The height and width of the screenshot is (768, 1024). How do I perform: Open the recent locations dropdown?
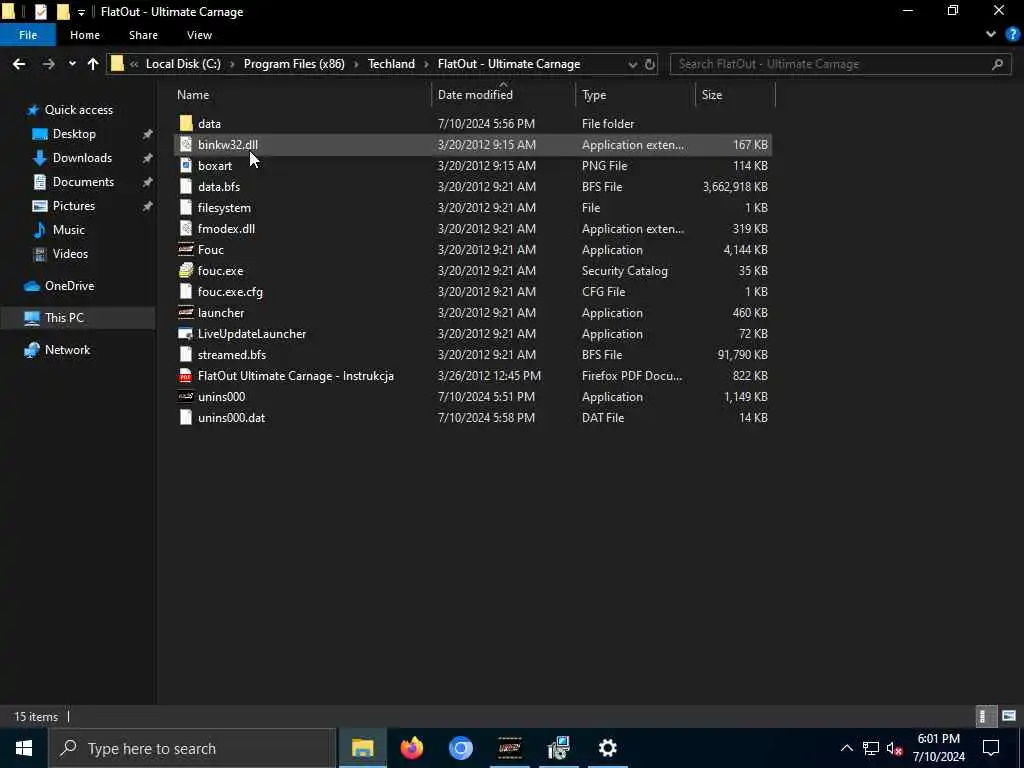point(72,64)
